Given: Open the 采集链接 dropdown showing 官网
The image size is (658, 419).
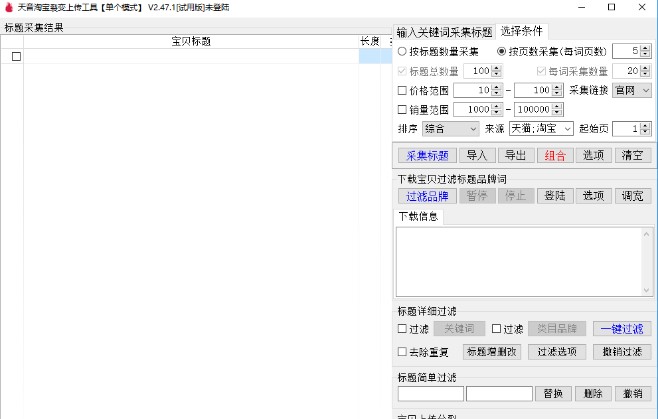Looking at the screenshot, I should (x=631, y=90).
